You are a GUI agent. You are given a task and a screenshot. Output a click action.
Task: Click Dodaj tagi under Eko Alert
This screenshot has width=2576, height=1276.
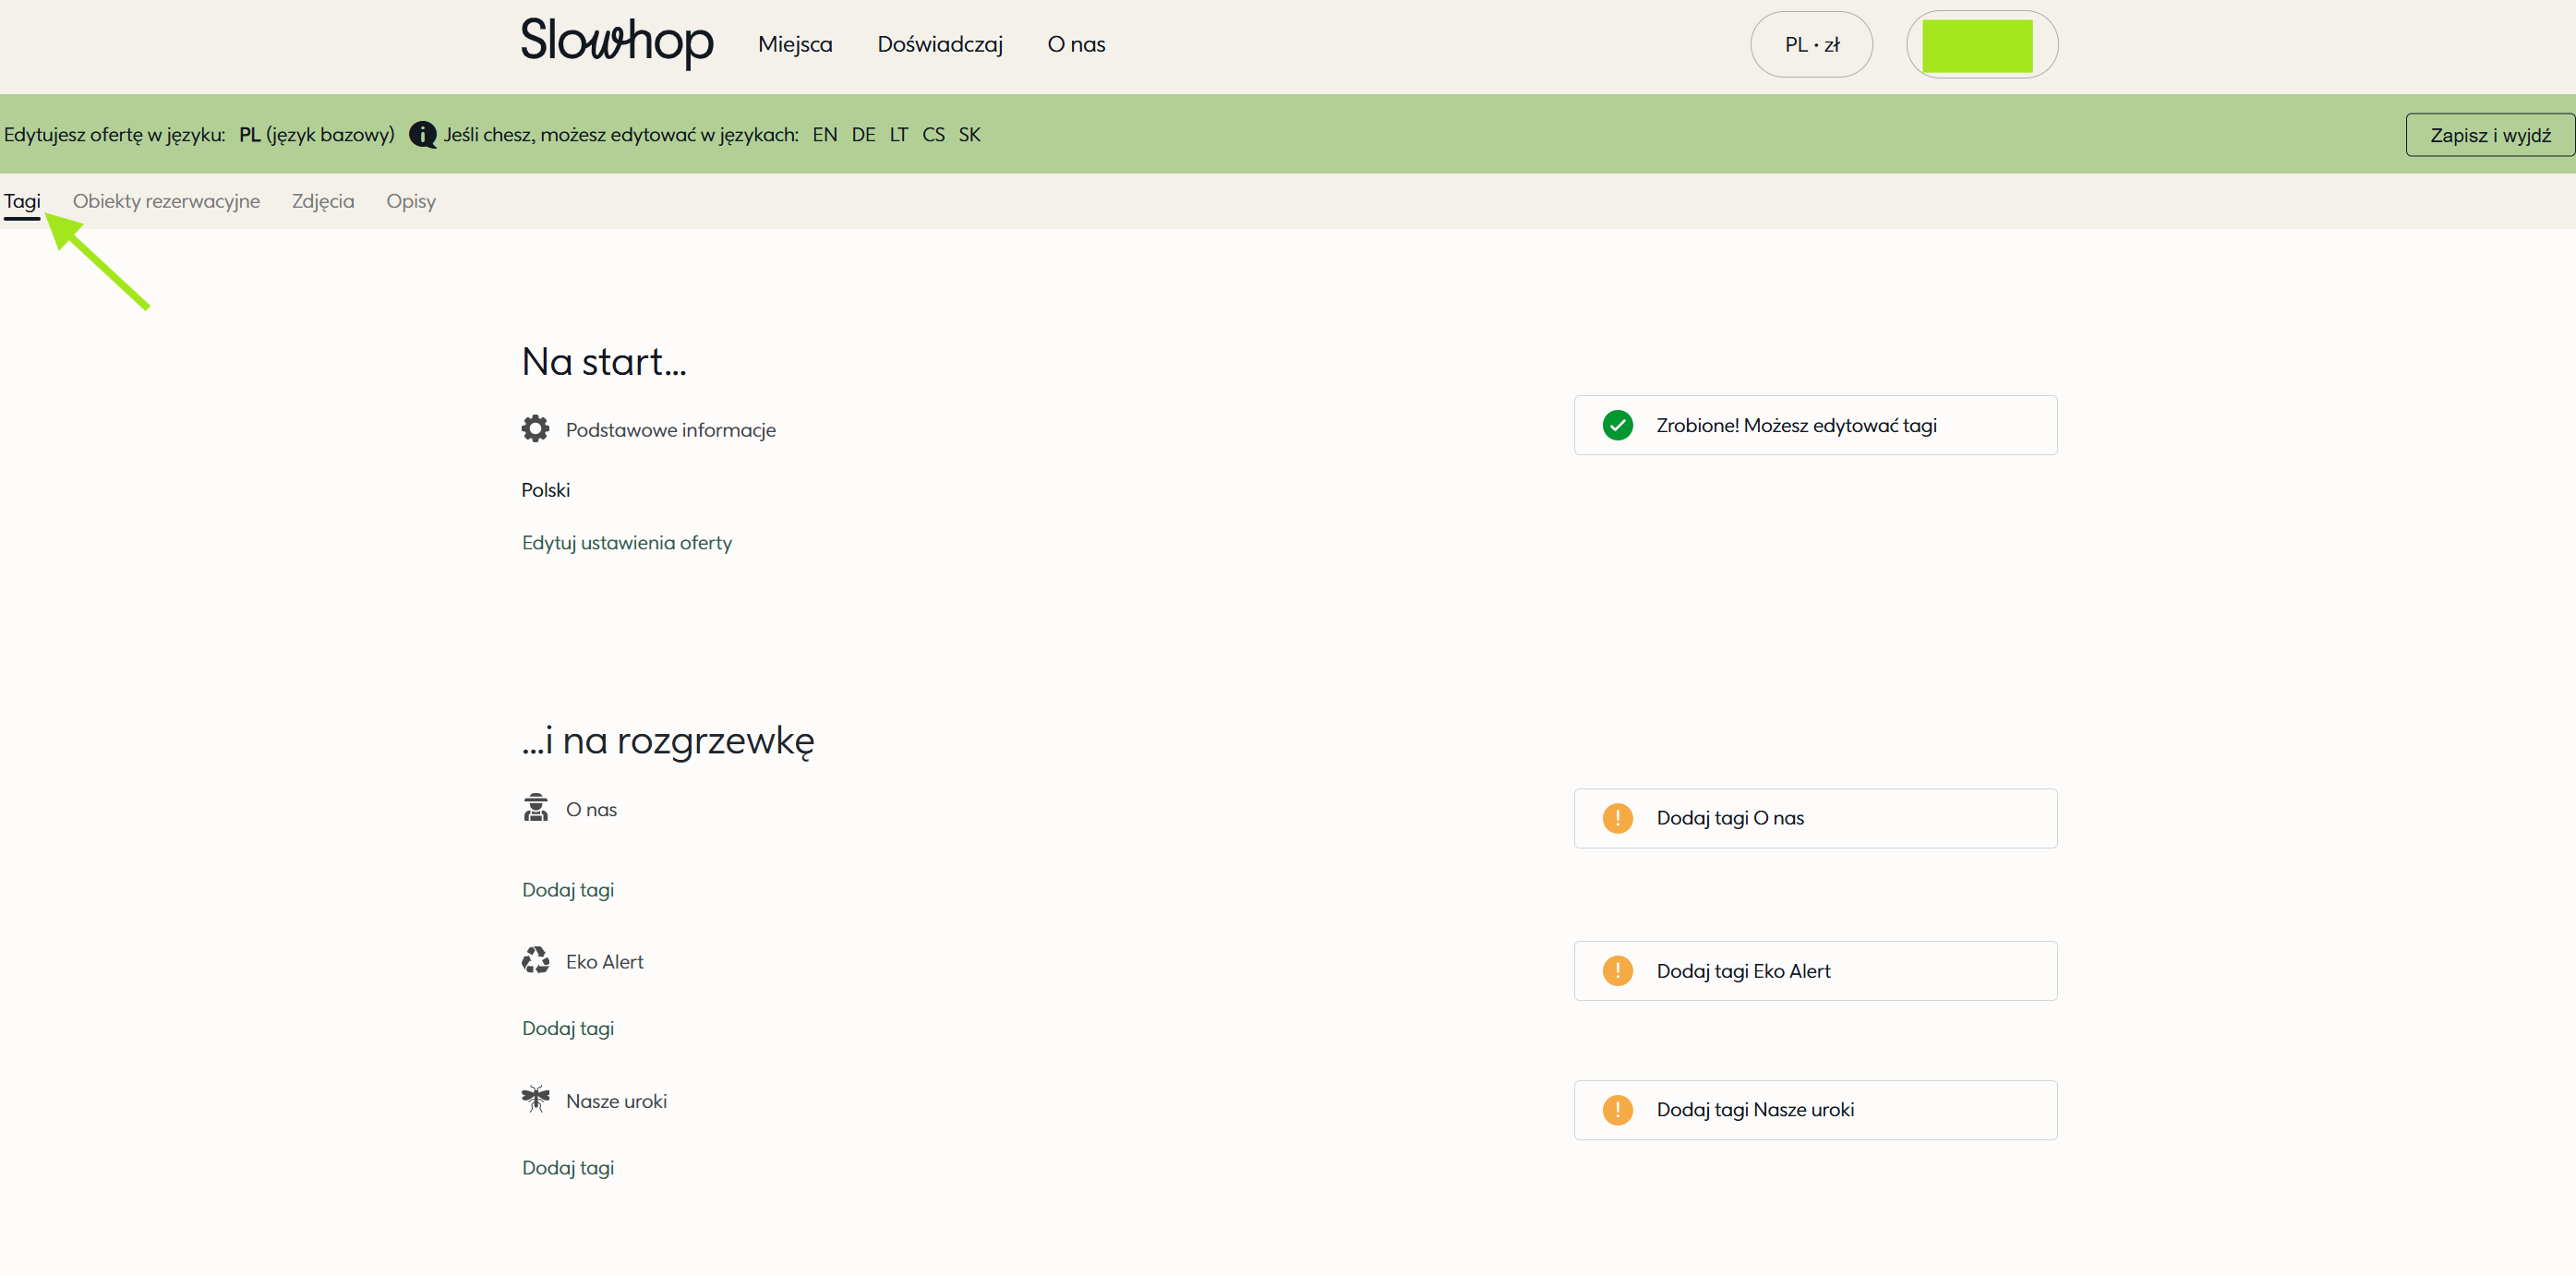click(x=568, y=1028)
